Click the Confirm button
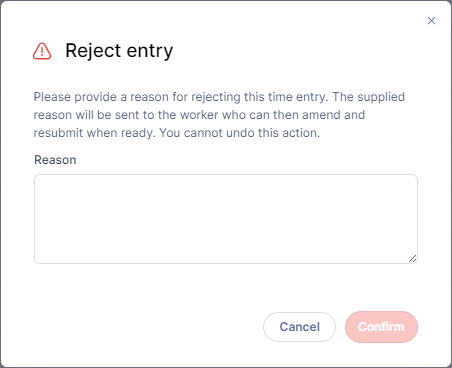 pyautogui.click(x=381, y=327)
